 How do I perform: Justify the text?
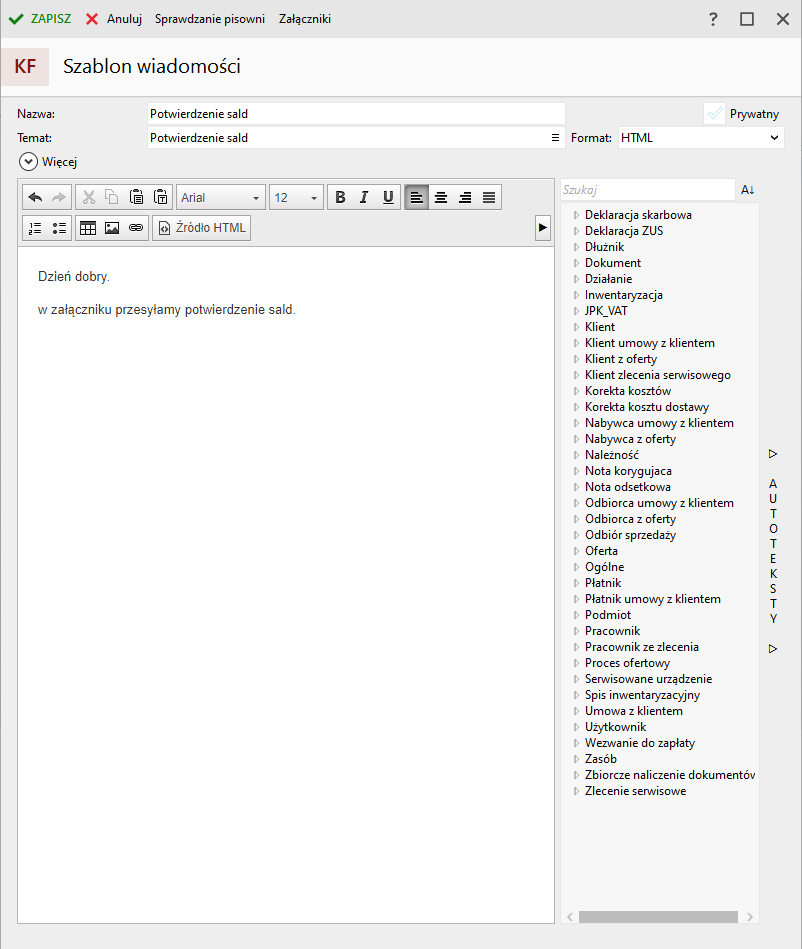[x=489, y=197]
